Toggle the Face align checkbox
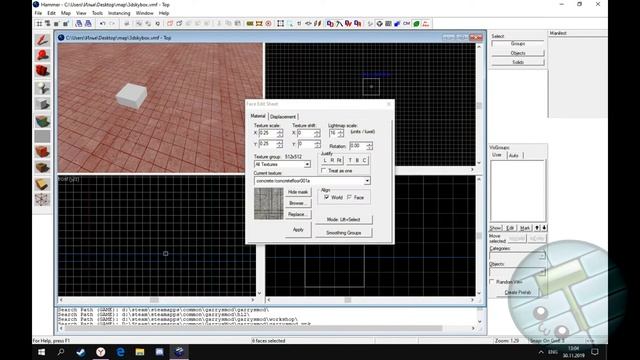The height and width of the screenshot is (360, 640). tap(349, 197)
